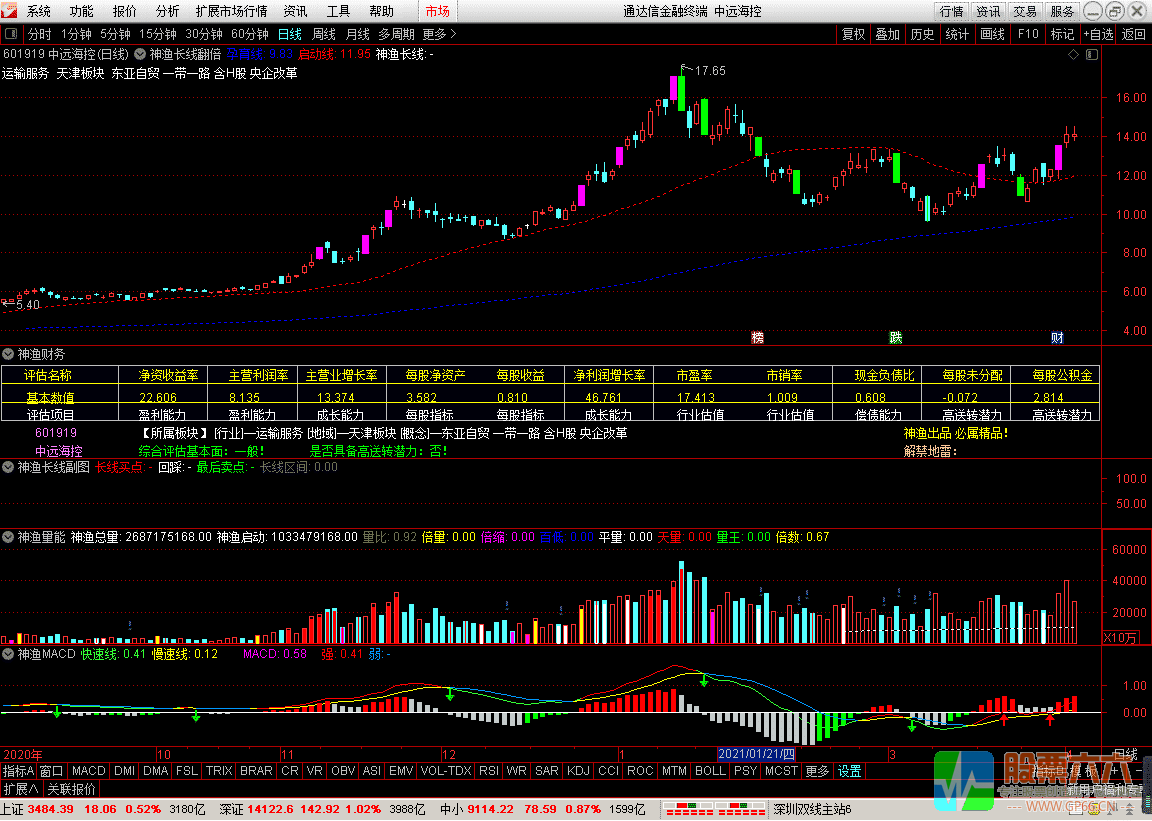
Task: Click the 服务 button
Action: (1062, 11)
